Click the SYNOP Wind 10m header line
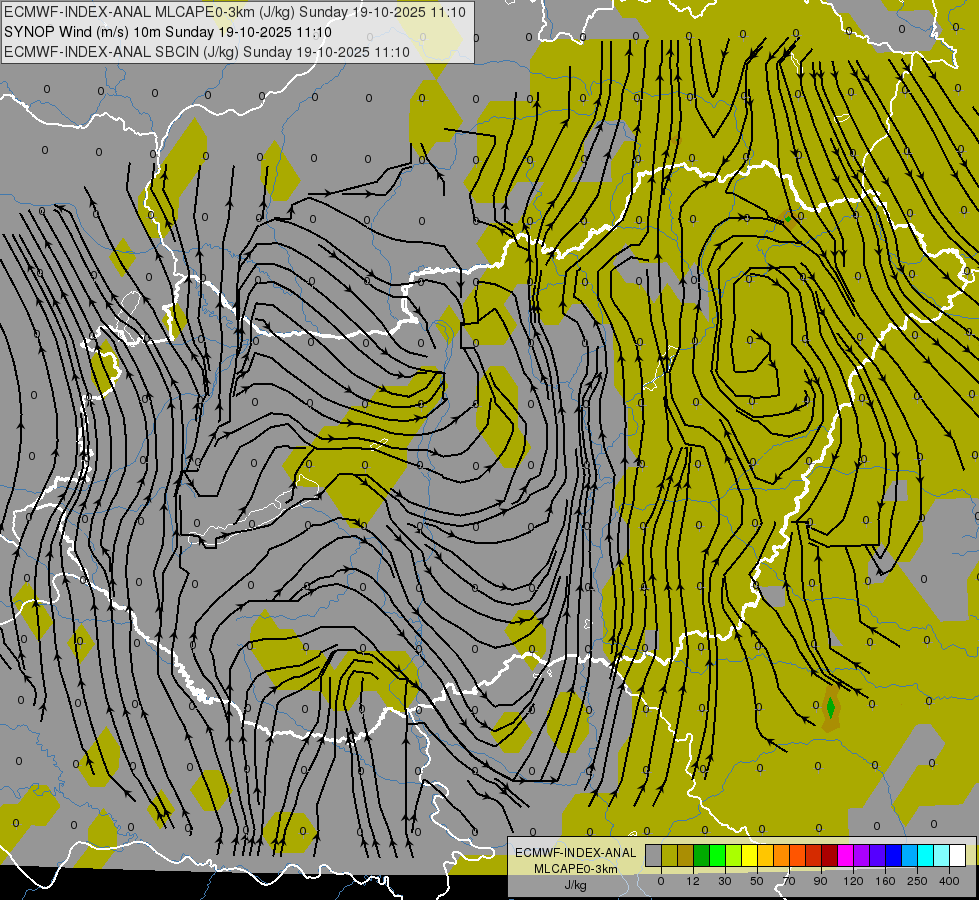The width and height of the screenshot is (979, 900). tap(168, 32)
